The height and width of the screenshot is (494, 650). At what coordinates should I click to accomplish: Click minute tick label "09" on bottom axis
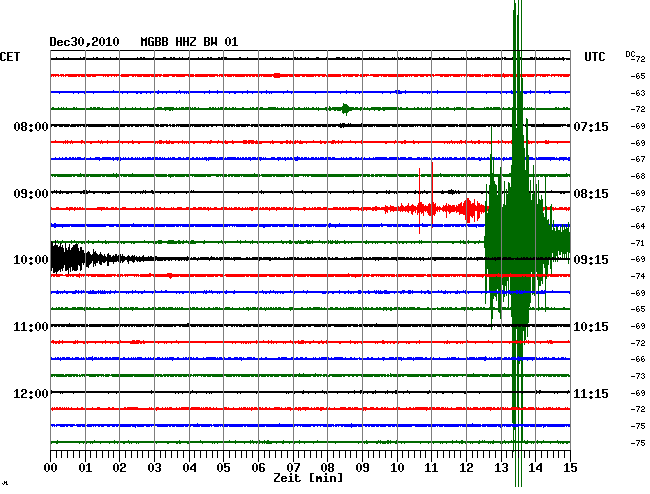pyautogui.click(x=362, y=468)
